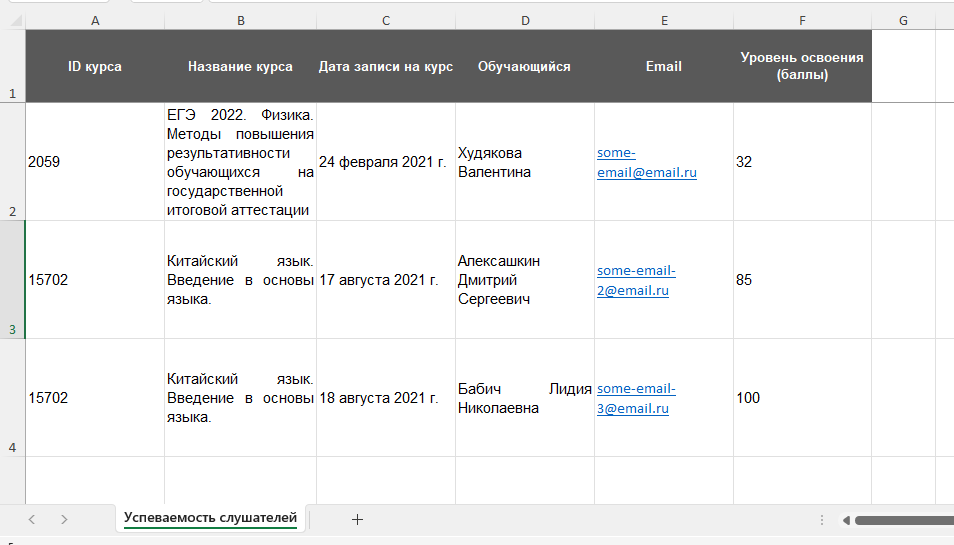The image size is (954, 545).
Task: Select column A by its header
Action: pos(95,21)
